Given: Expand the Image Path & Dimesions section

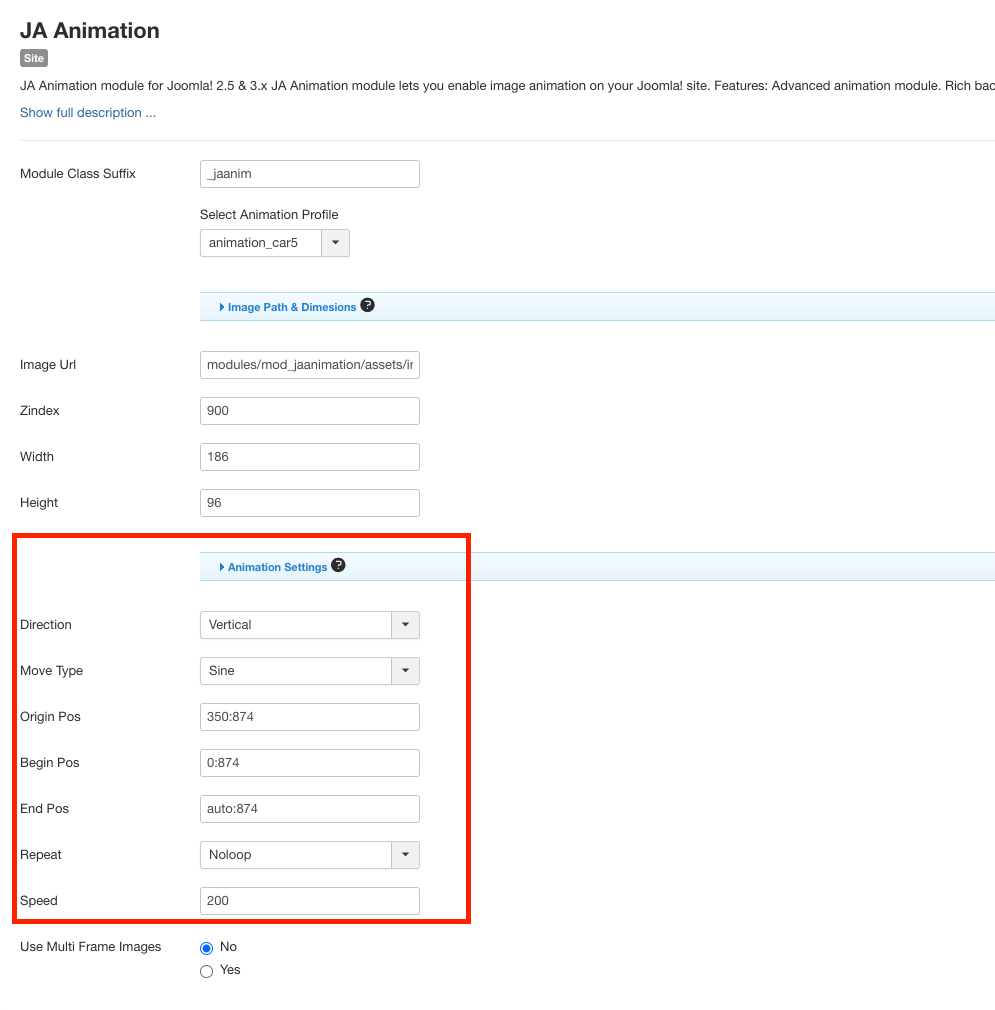Looking at the screenshot, I should (x=291, y=307).
